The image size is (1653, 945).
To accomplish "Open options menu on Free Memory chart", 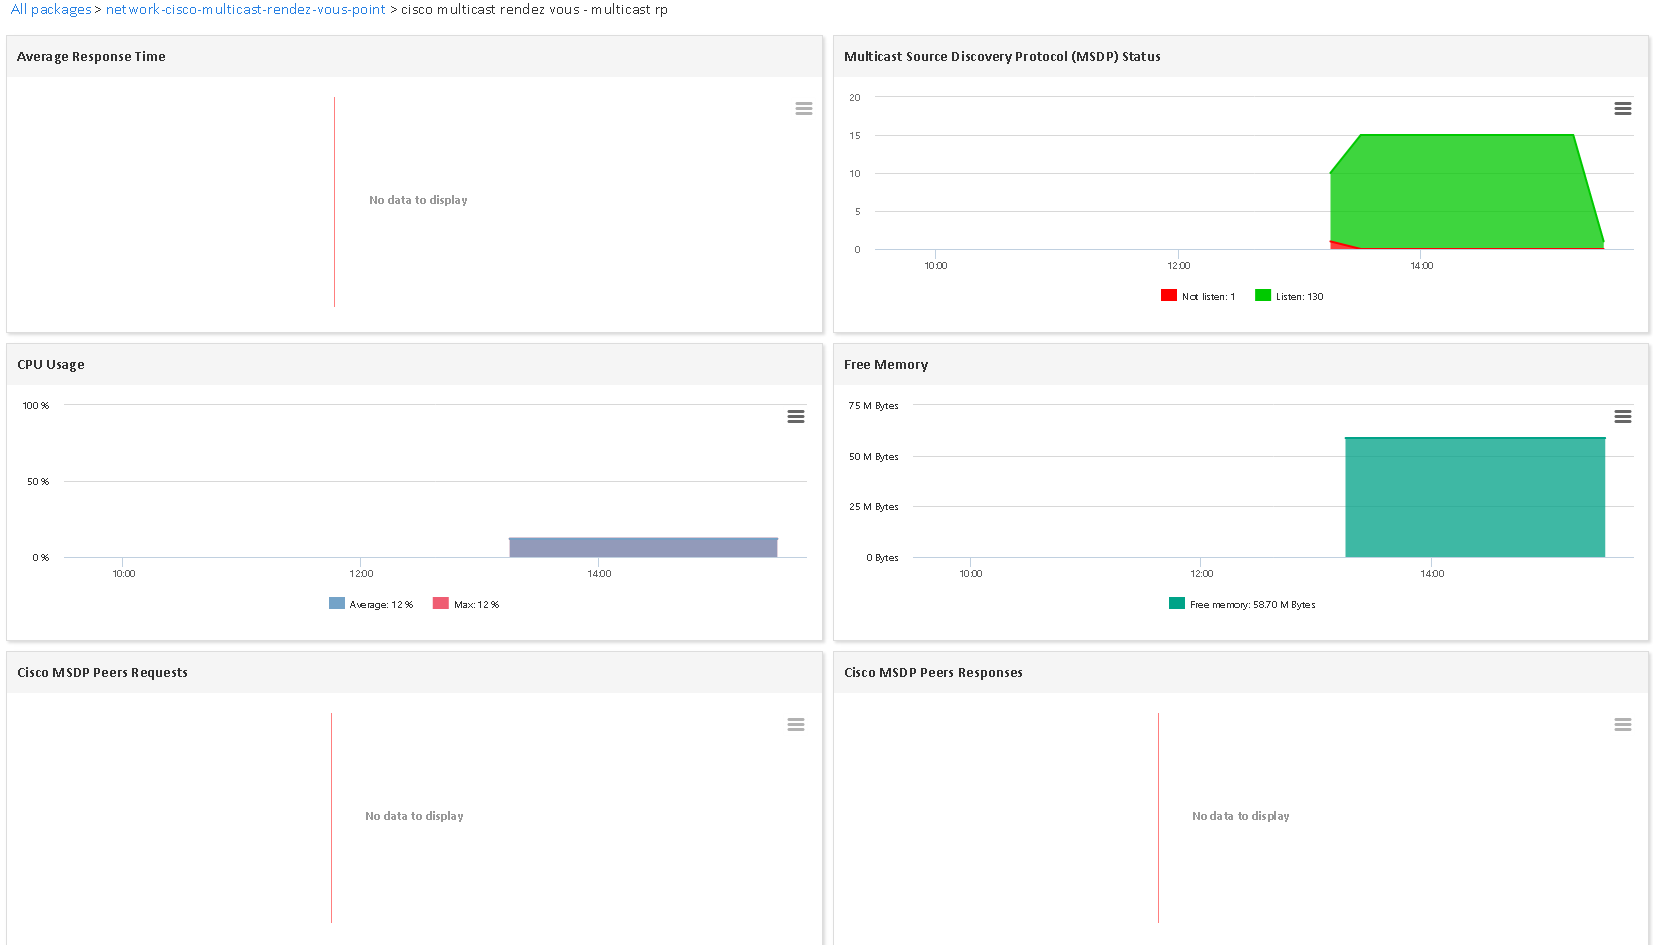I will coord(1622,416).
